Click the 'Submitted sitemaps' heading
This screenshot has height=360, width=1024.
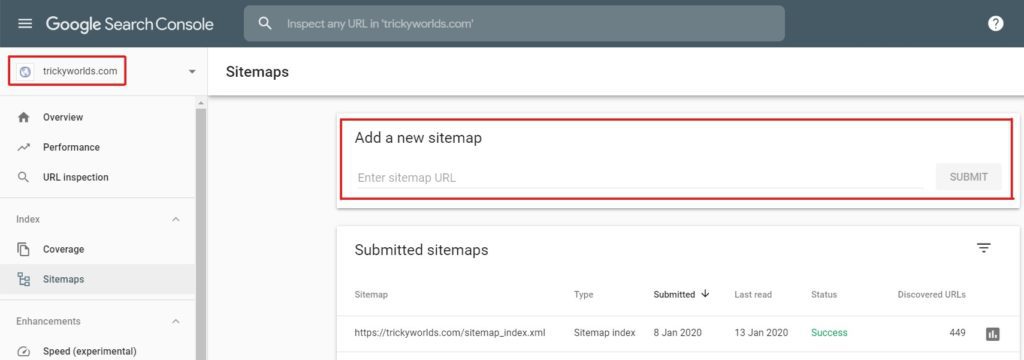coord(421,250)
